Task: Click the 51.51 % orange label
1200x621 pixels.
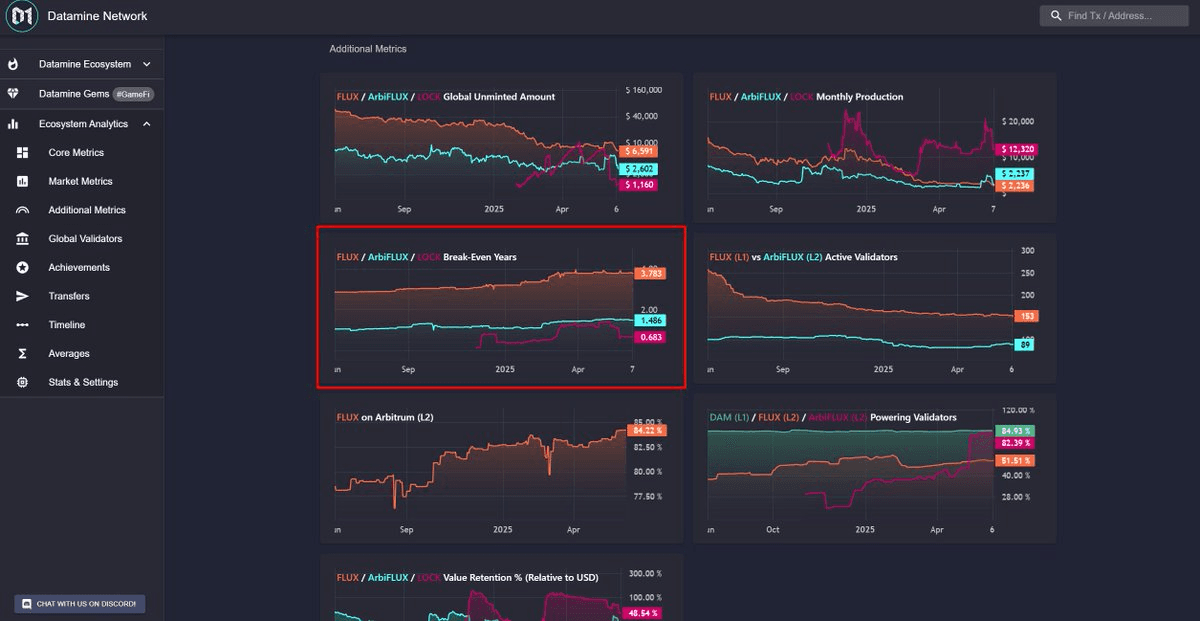Action: tap(1014, 460)
